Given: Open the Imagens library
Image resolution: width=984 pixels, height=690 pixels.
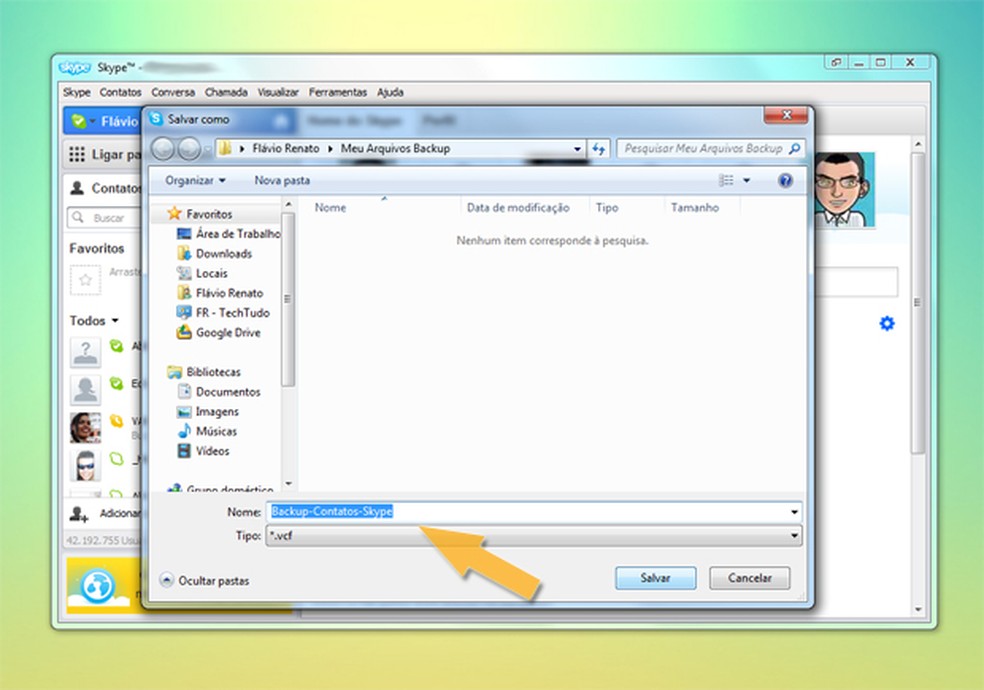Looking at the screenshot, I should coord(217,411).
